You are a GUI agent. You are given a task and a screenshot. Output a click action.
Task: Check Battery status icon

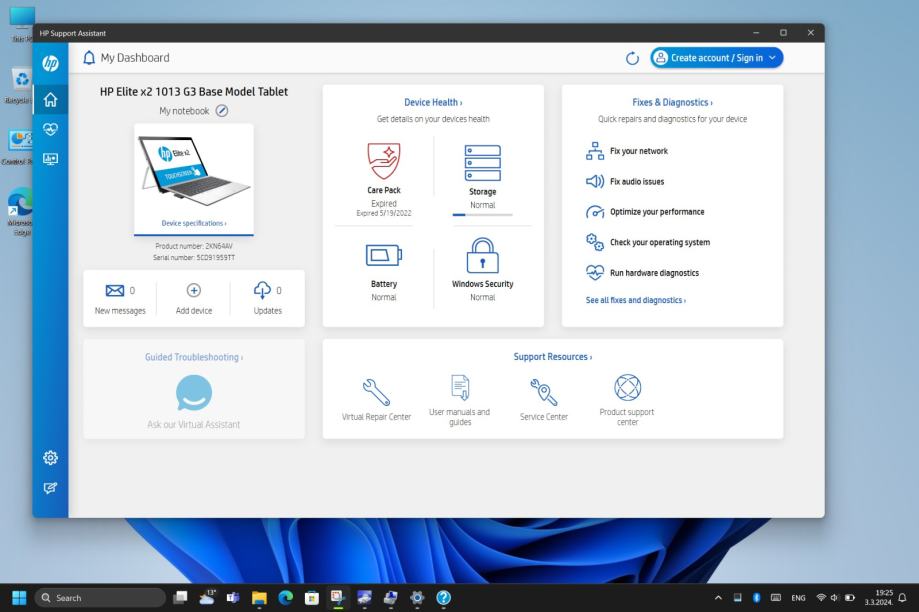click(384, 256)
